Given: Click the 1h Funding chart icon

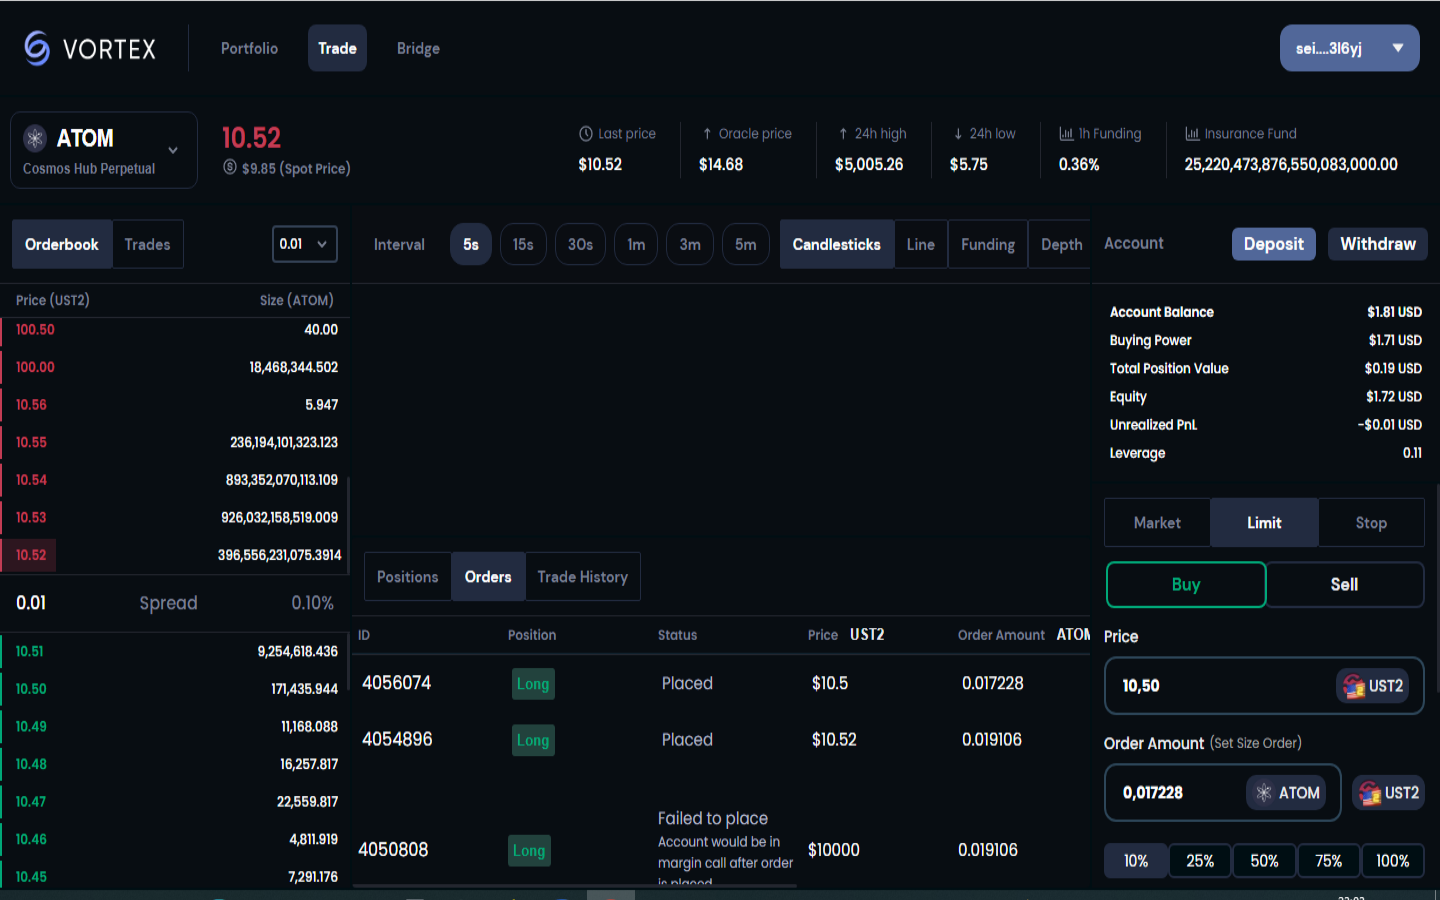Looking at the screenshot, I should pos(1066,133).
